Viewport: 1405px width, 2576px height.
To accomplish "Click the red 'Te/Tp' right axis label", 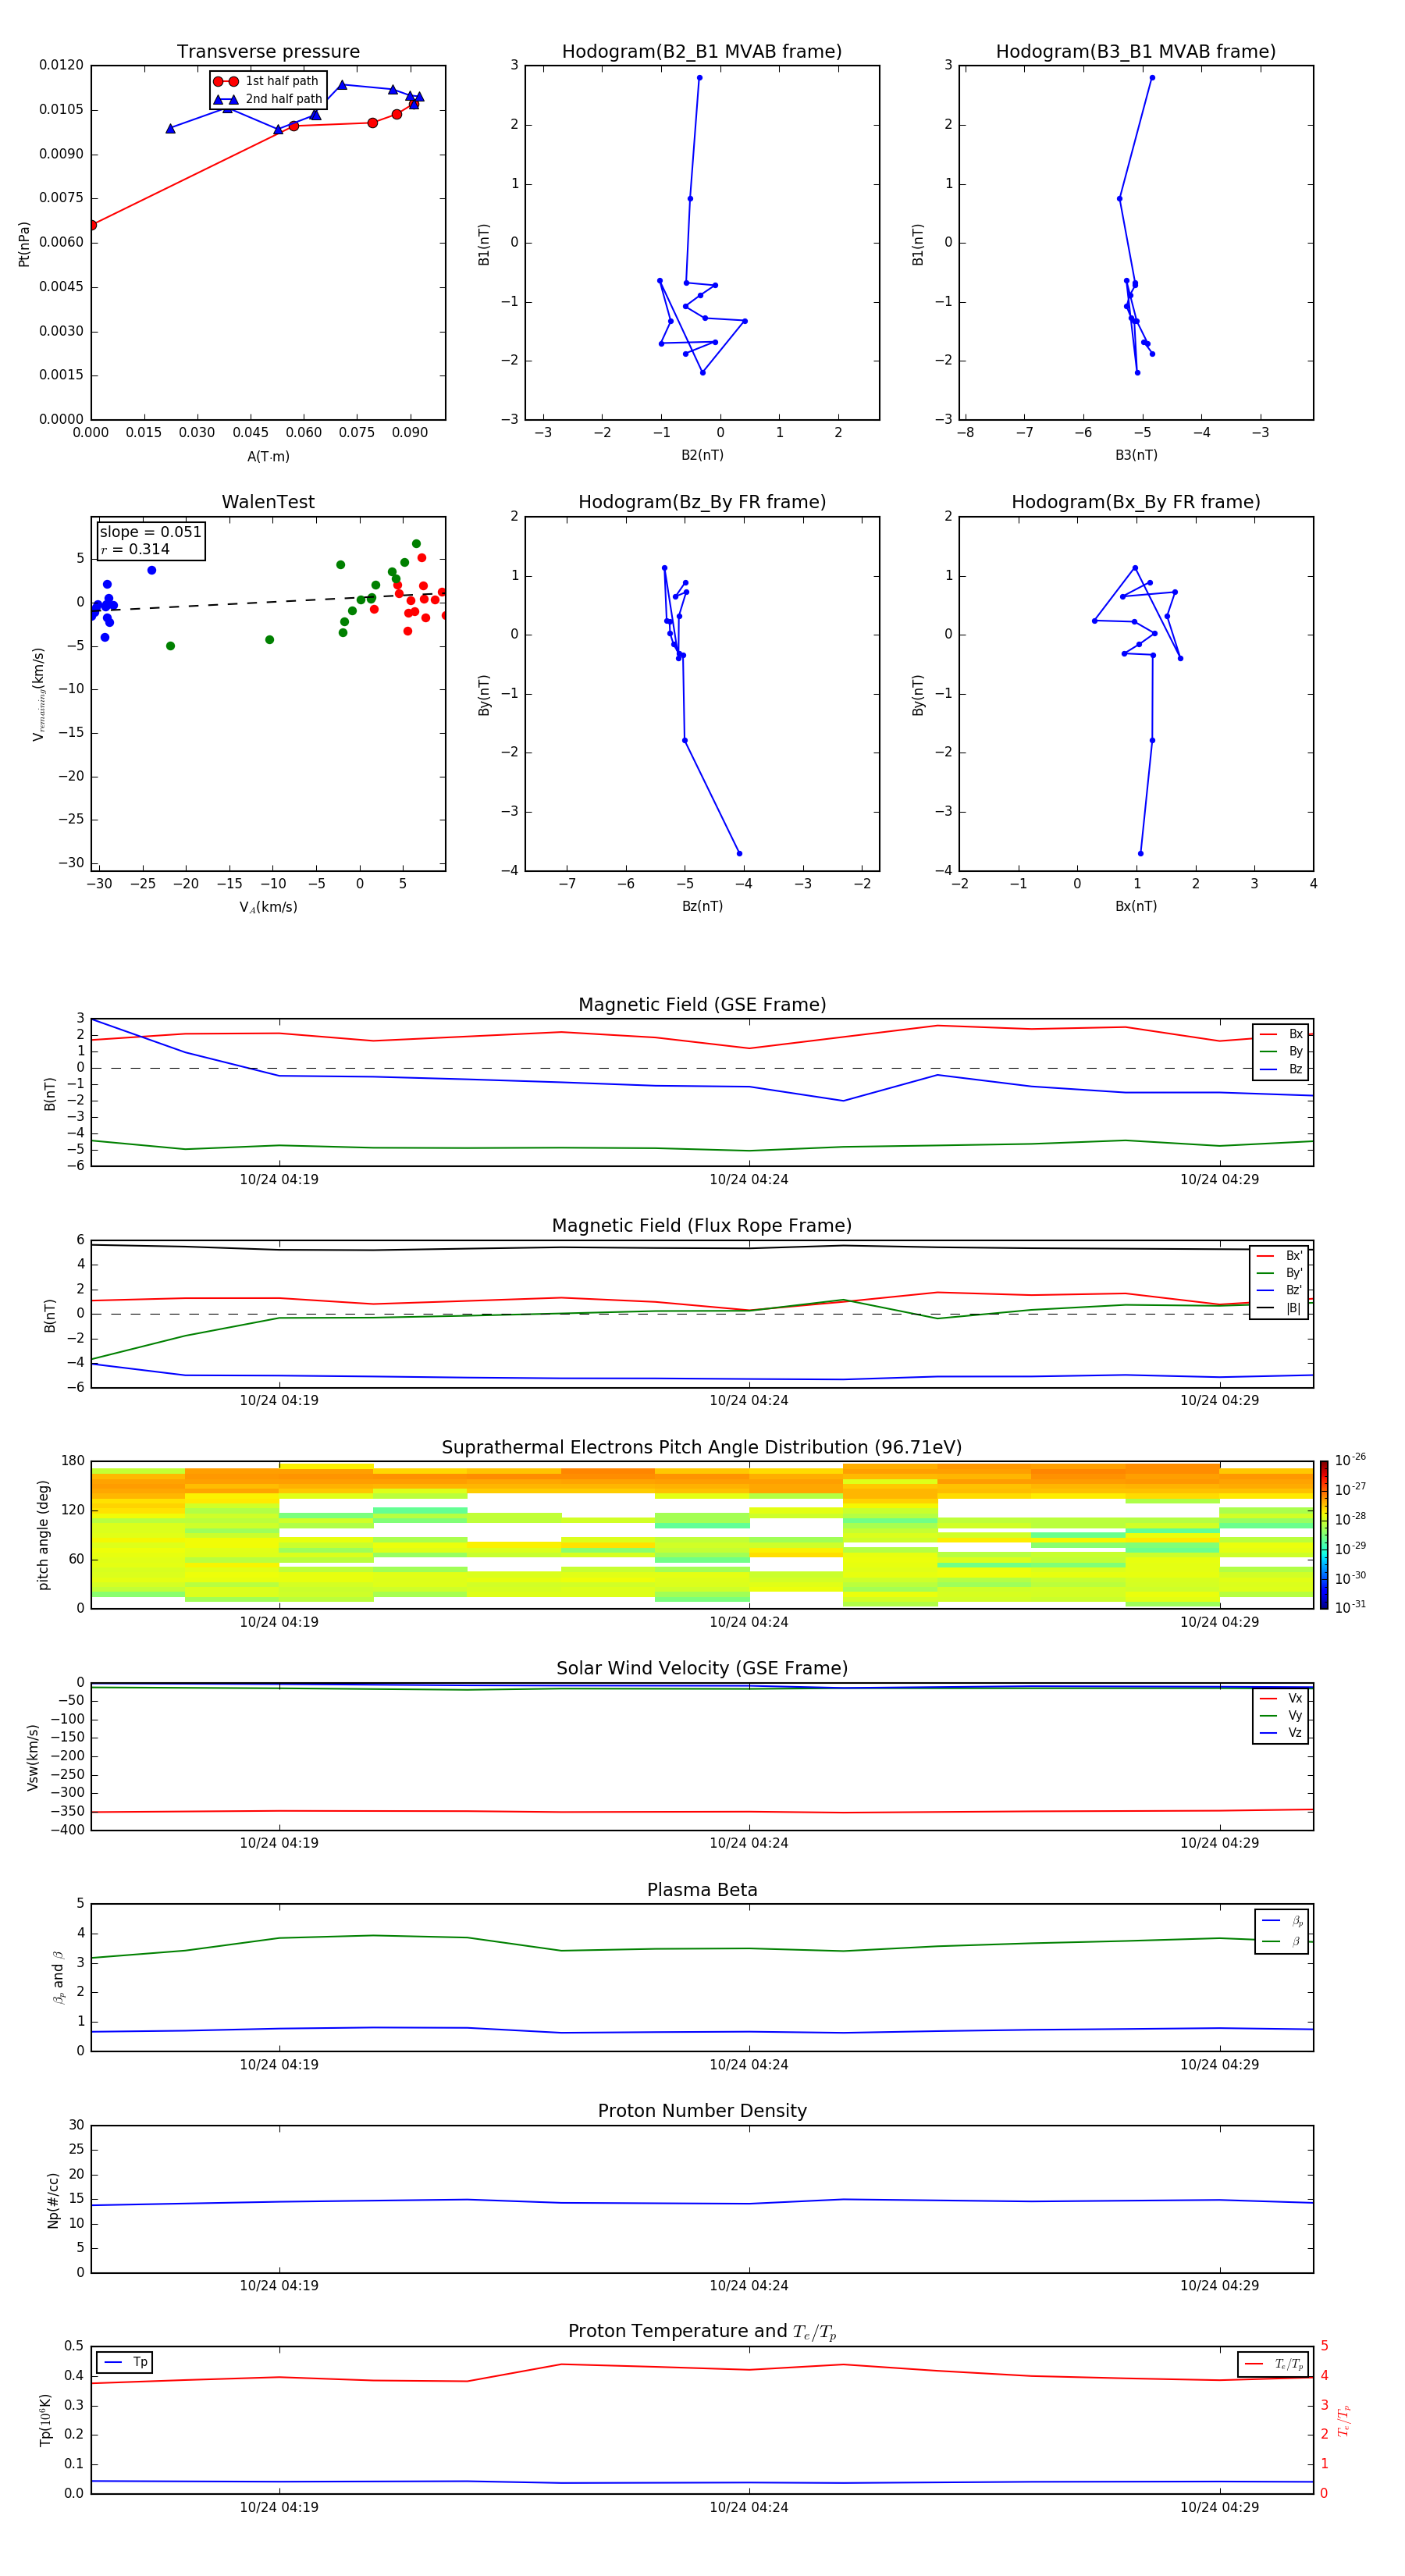I will 1344,2420.
